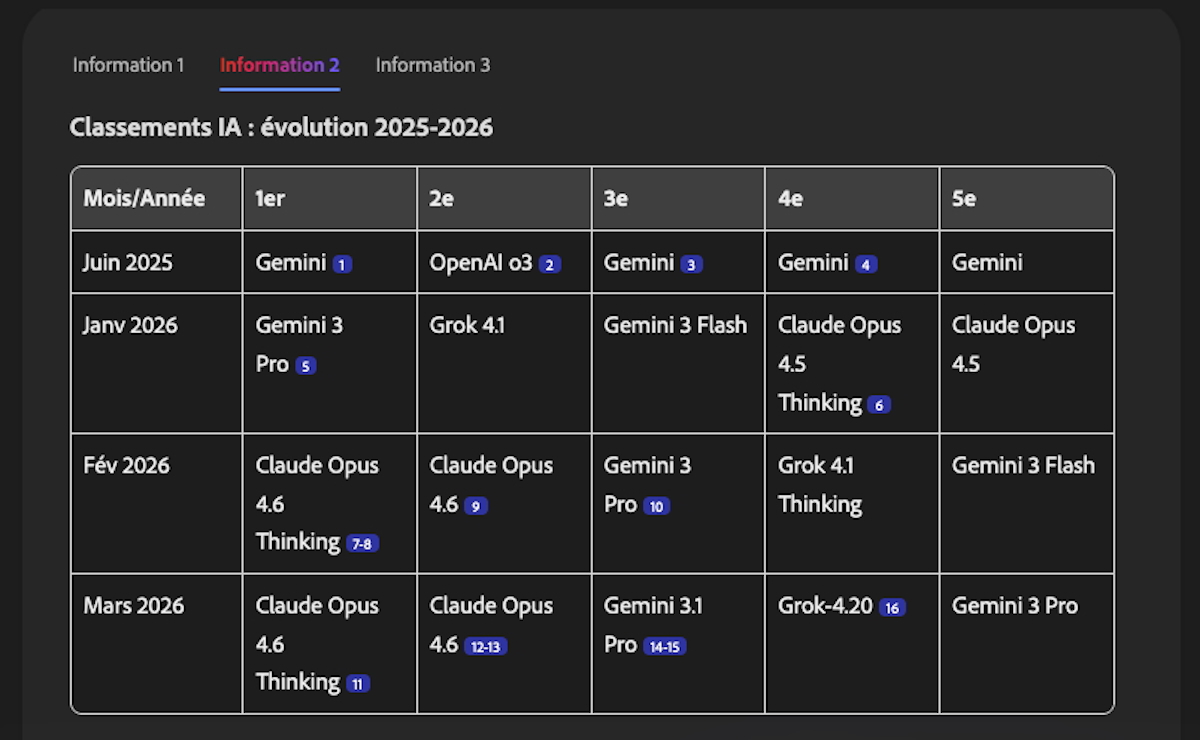Click citation 16 next to Grok-4.20

pyautogui.click(x=892, y=608)
